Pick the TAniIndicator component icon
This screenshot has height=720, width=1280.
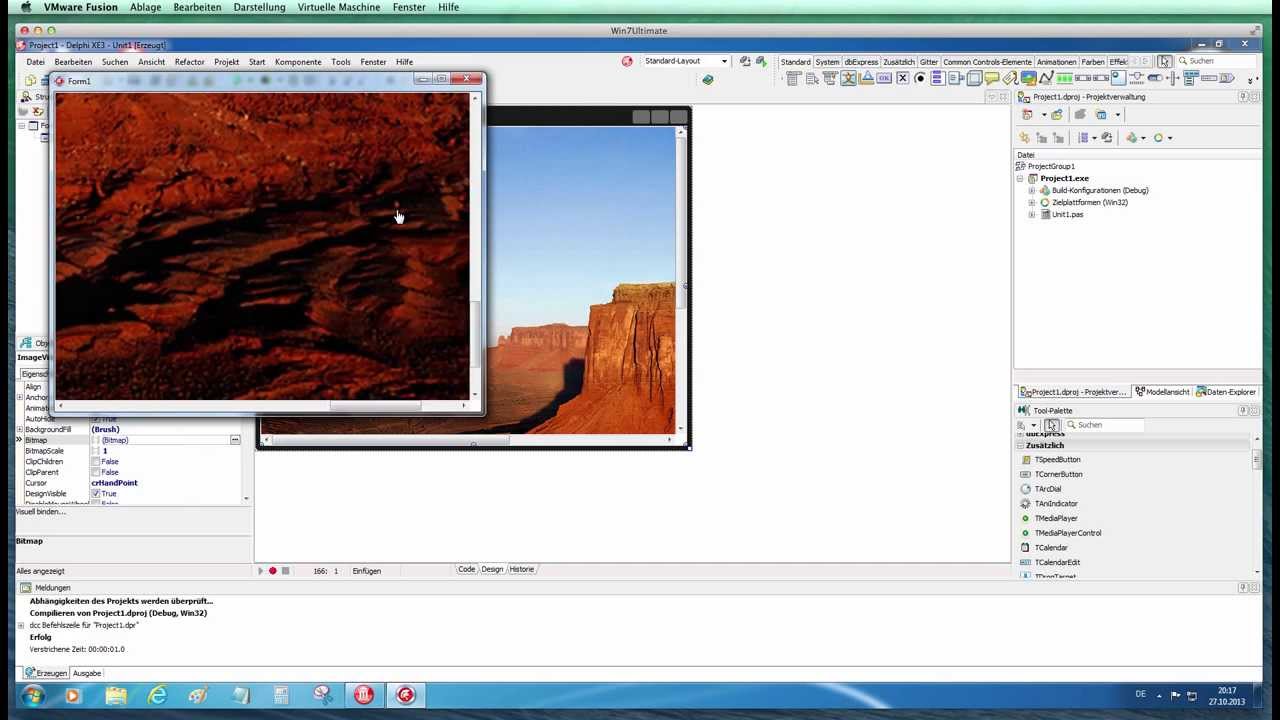tap(1025, 504)
